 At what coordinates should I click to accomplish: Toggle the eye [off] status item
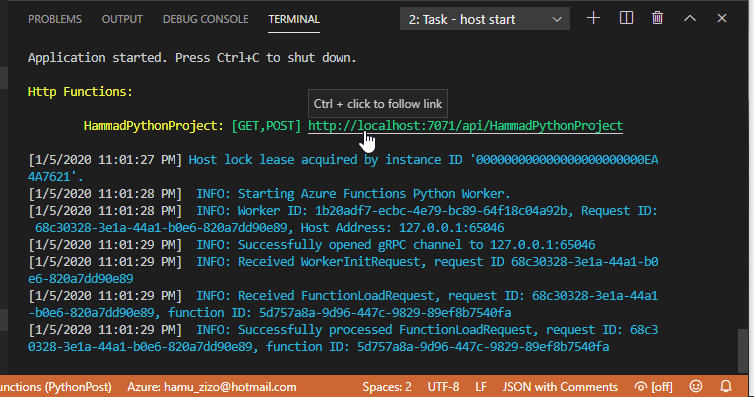coord(653,386)
